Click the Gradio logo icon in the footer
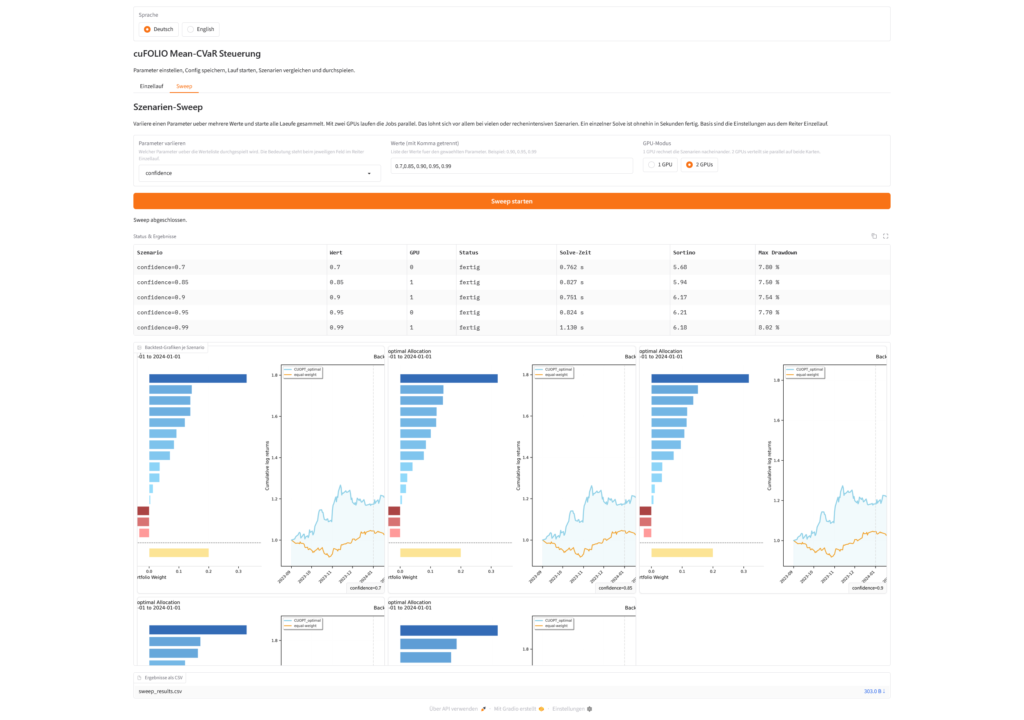The image size is (1024, 720). click(541, 709)
